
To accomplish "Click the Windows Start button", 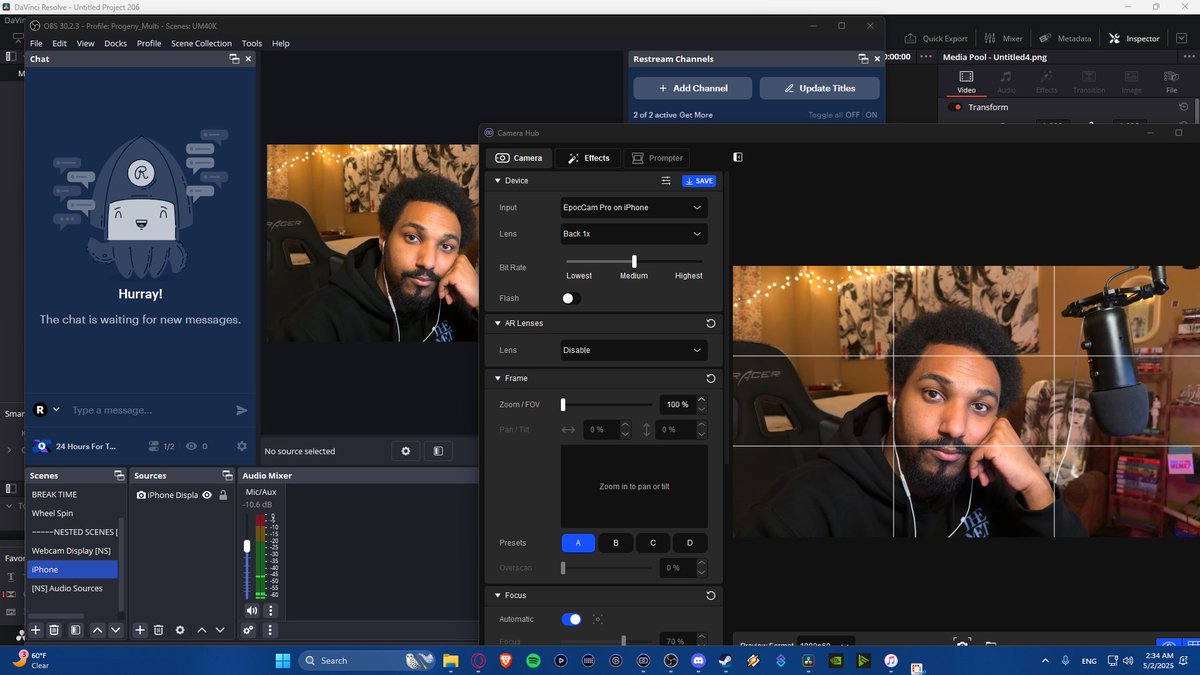I will click(x=282, y=660).
